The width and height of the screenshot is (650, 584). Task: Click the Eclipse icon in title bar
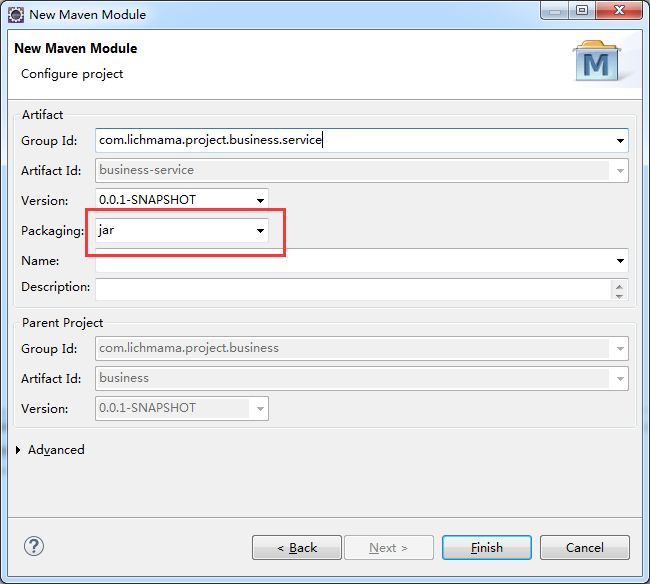coord(16,15)
